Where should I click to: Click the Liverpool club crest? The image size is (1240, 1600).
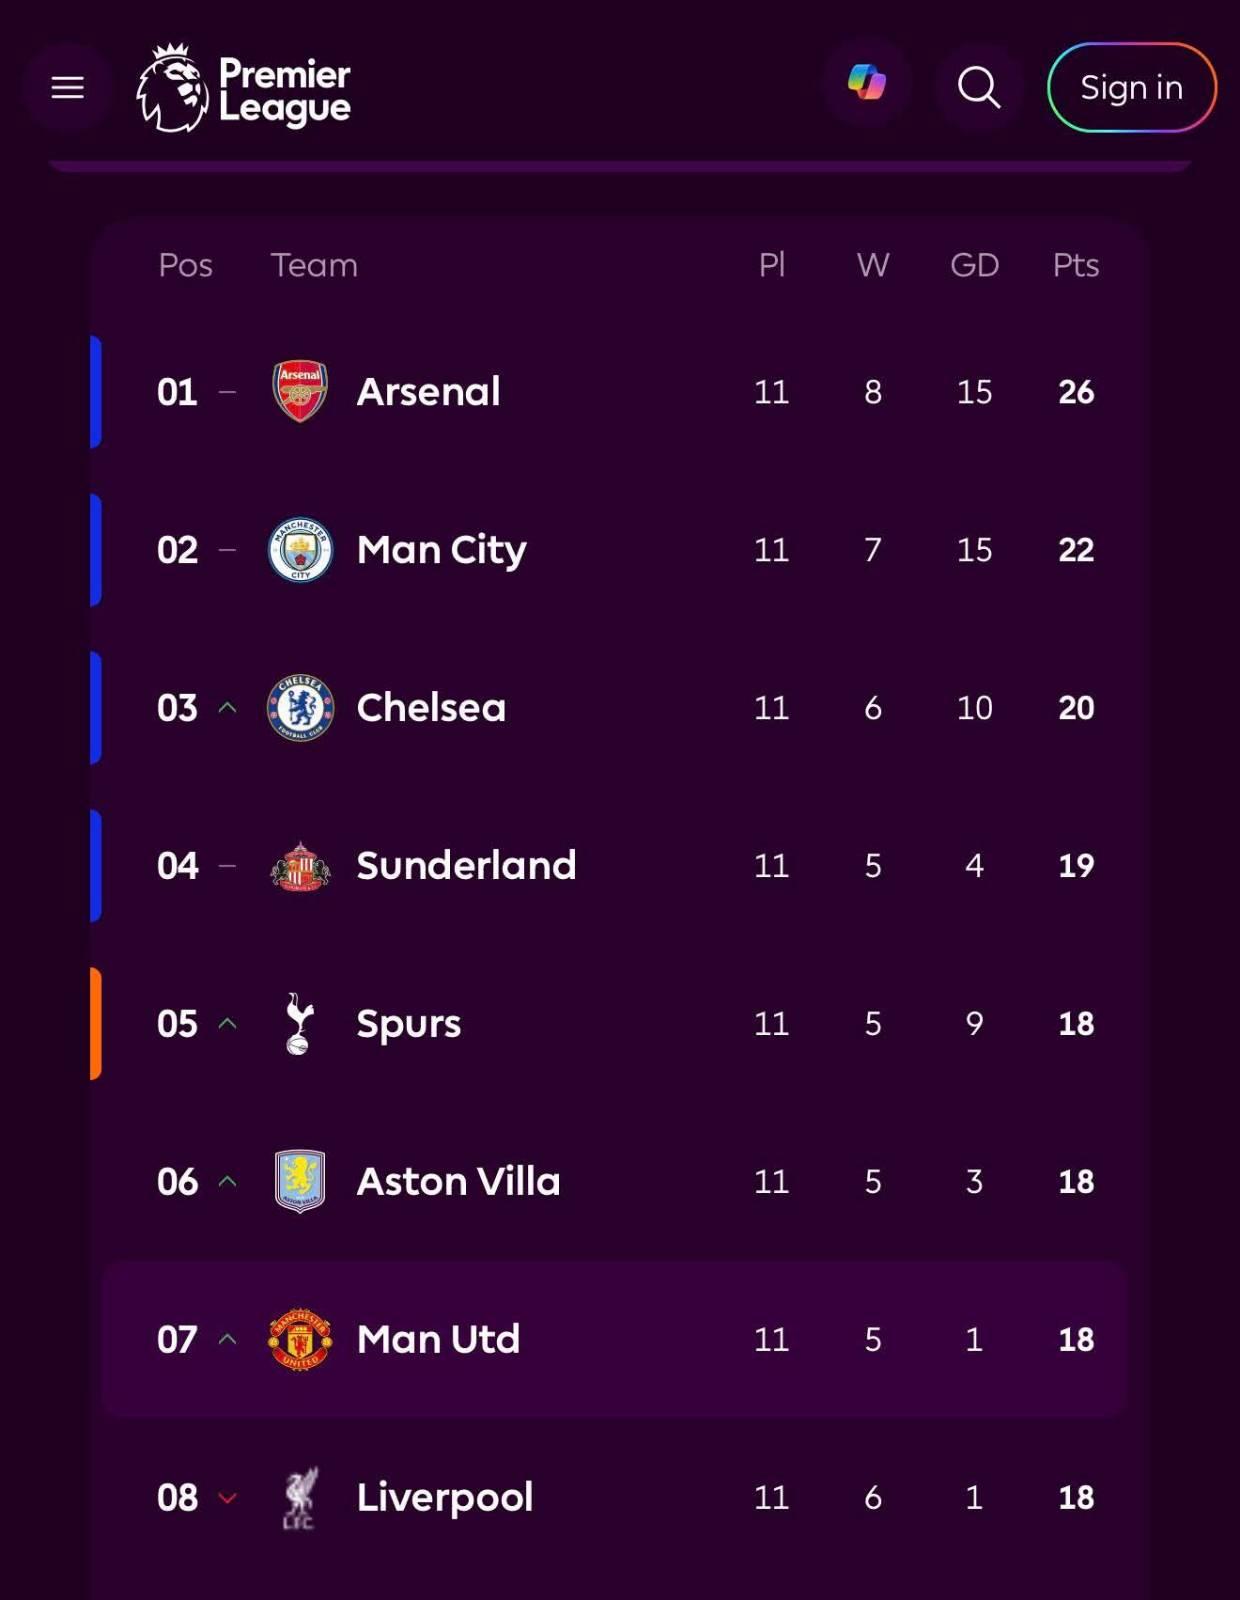299,1497
